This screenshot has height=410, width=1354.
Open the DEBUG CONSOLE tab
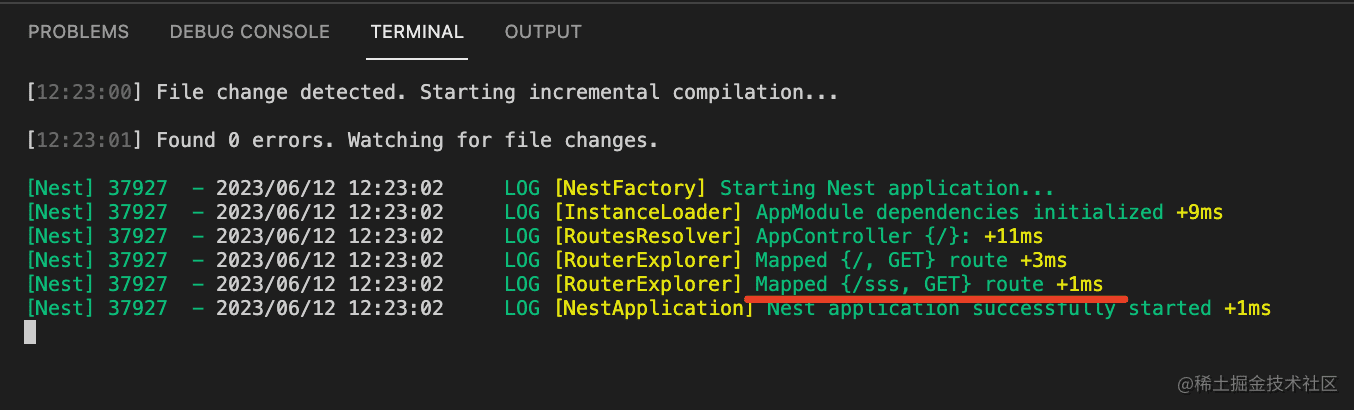click(249, 32)
